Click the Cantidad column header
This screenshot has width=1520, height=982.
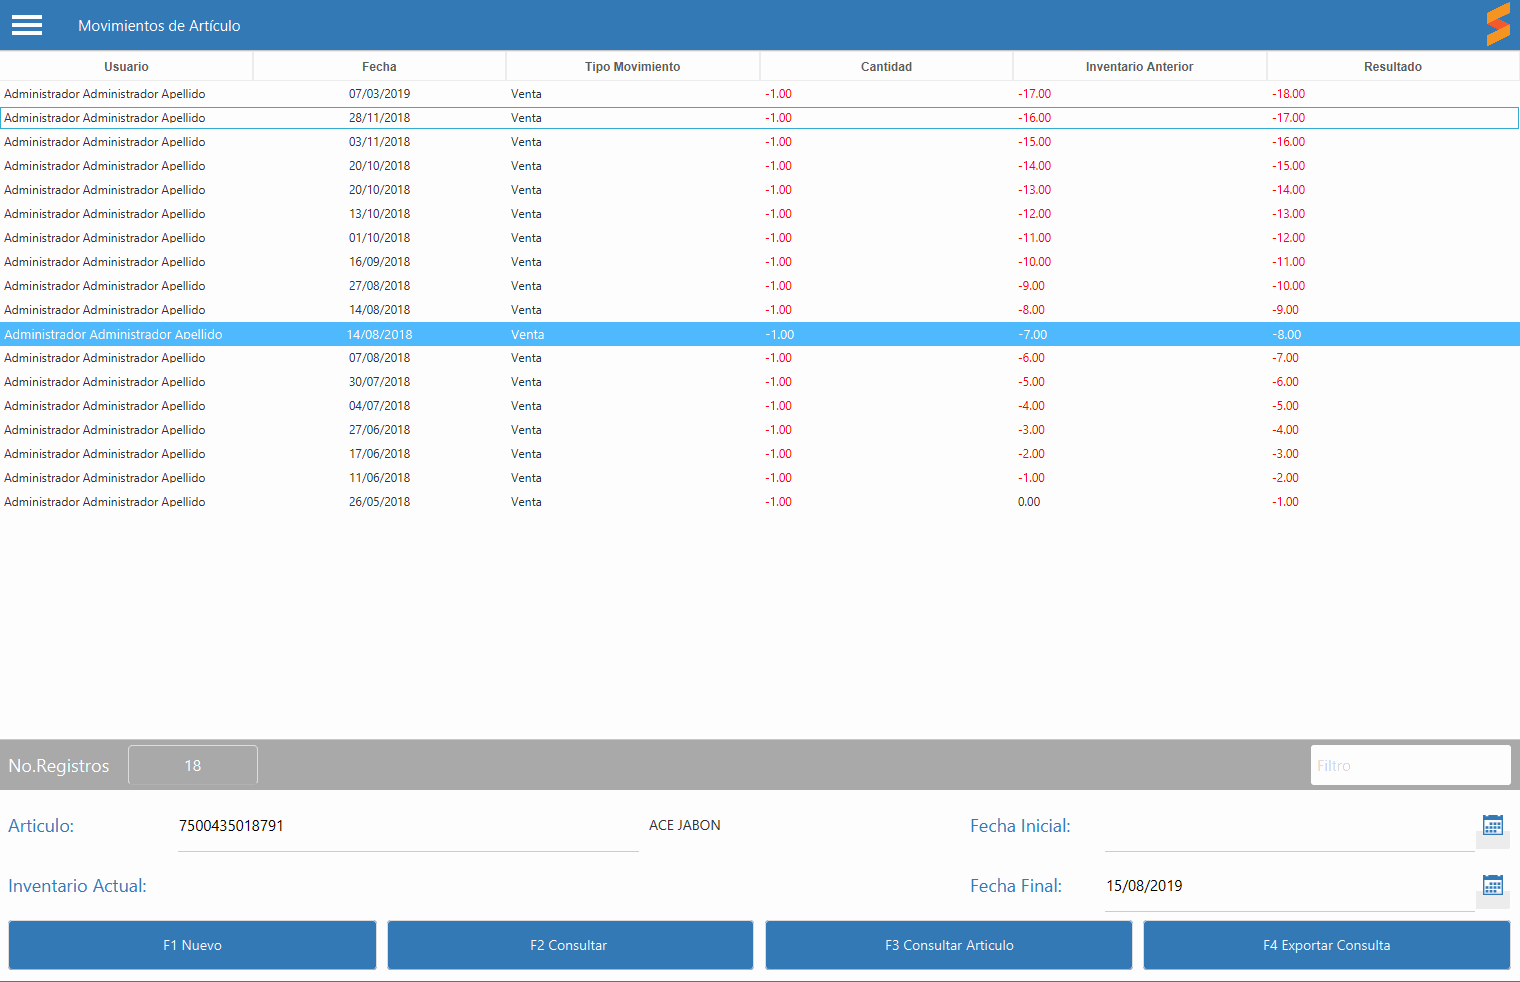(x=886, y=67)
